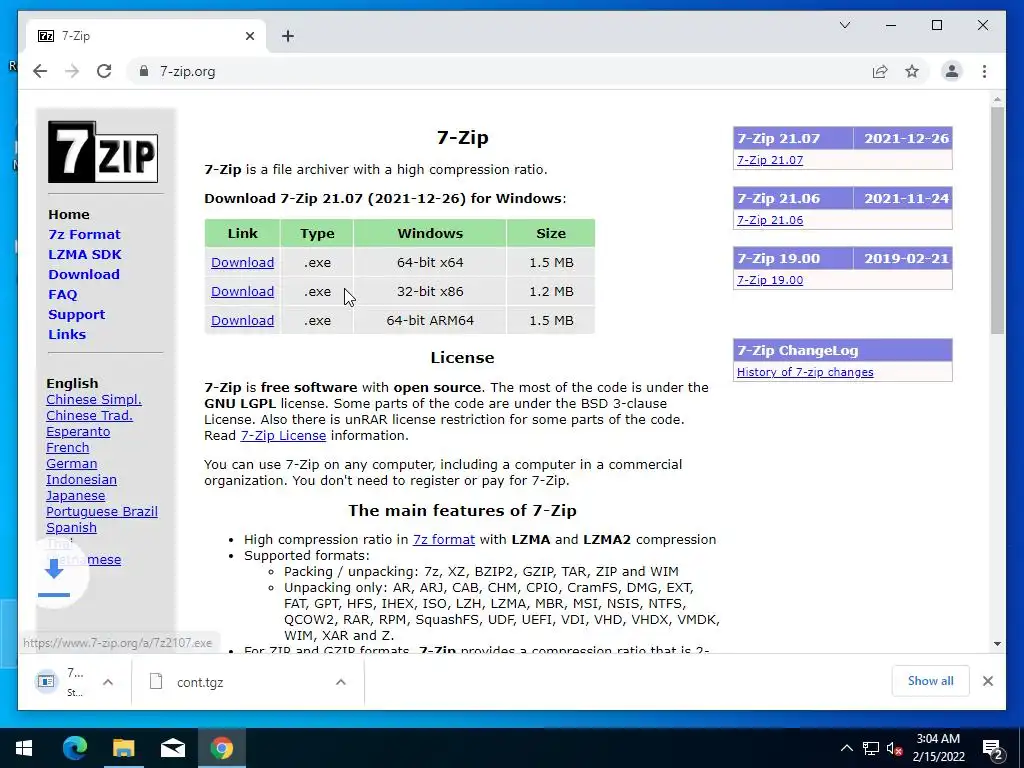Download the 64-bit ARM64 .exe
This screenshot has height=768, width=1024.
(x=242, y=321)
